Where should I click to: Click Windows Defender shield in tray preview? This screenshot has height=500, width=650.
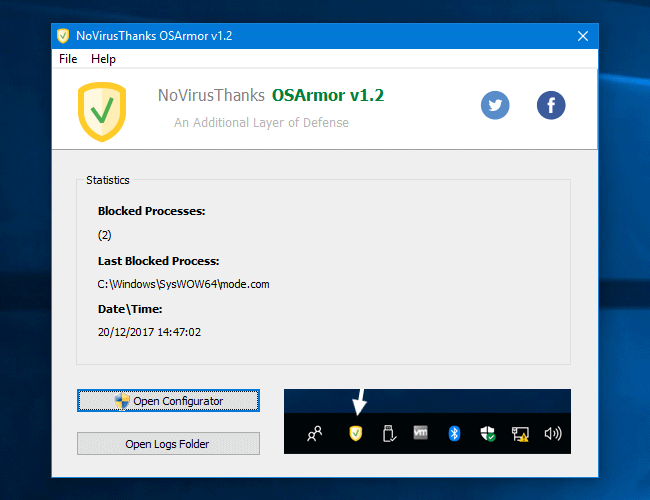coord(488,434)
